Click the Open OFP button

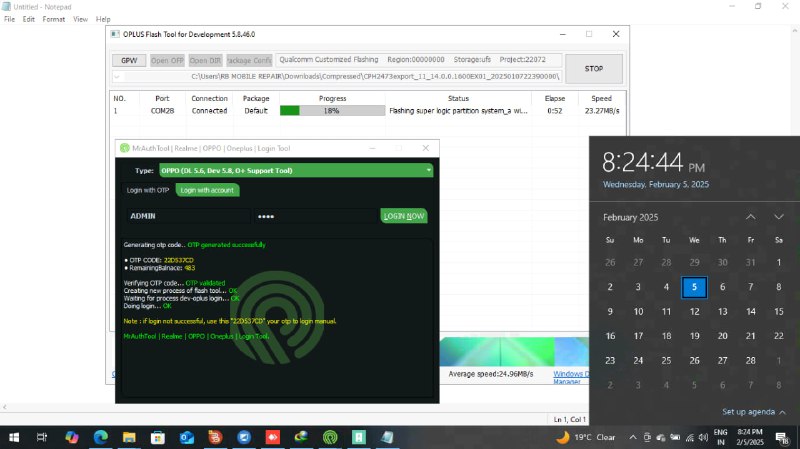click(x=167, y=60)
